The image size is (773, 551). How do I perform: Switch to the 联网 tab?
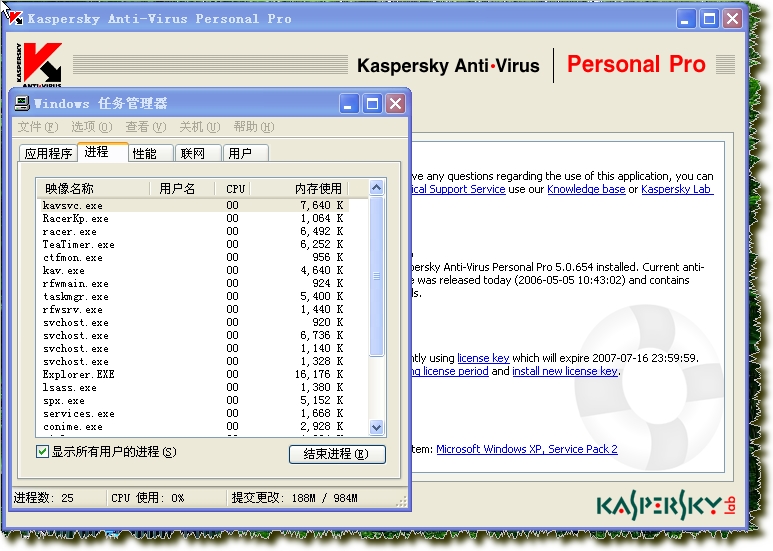198,153
